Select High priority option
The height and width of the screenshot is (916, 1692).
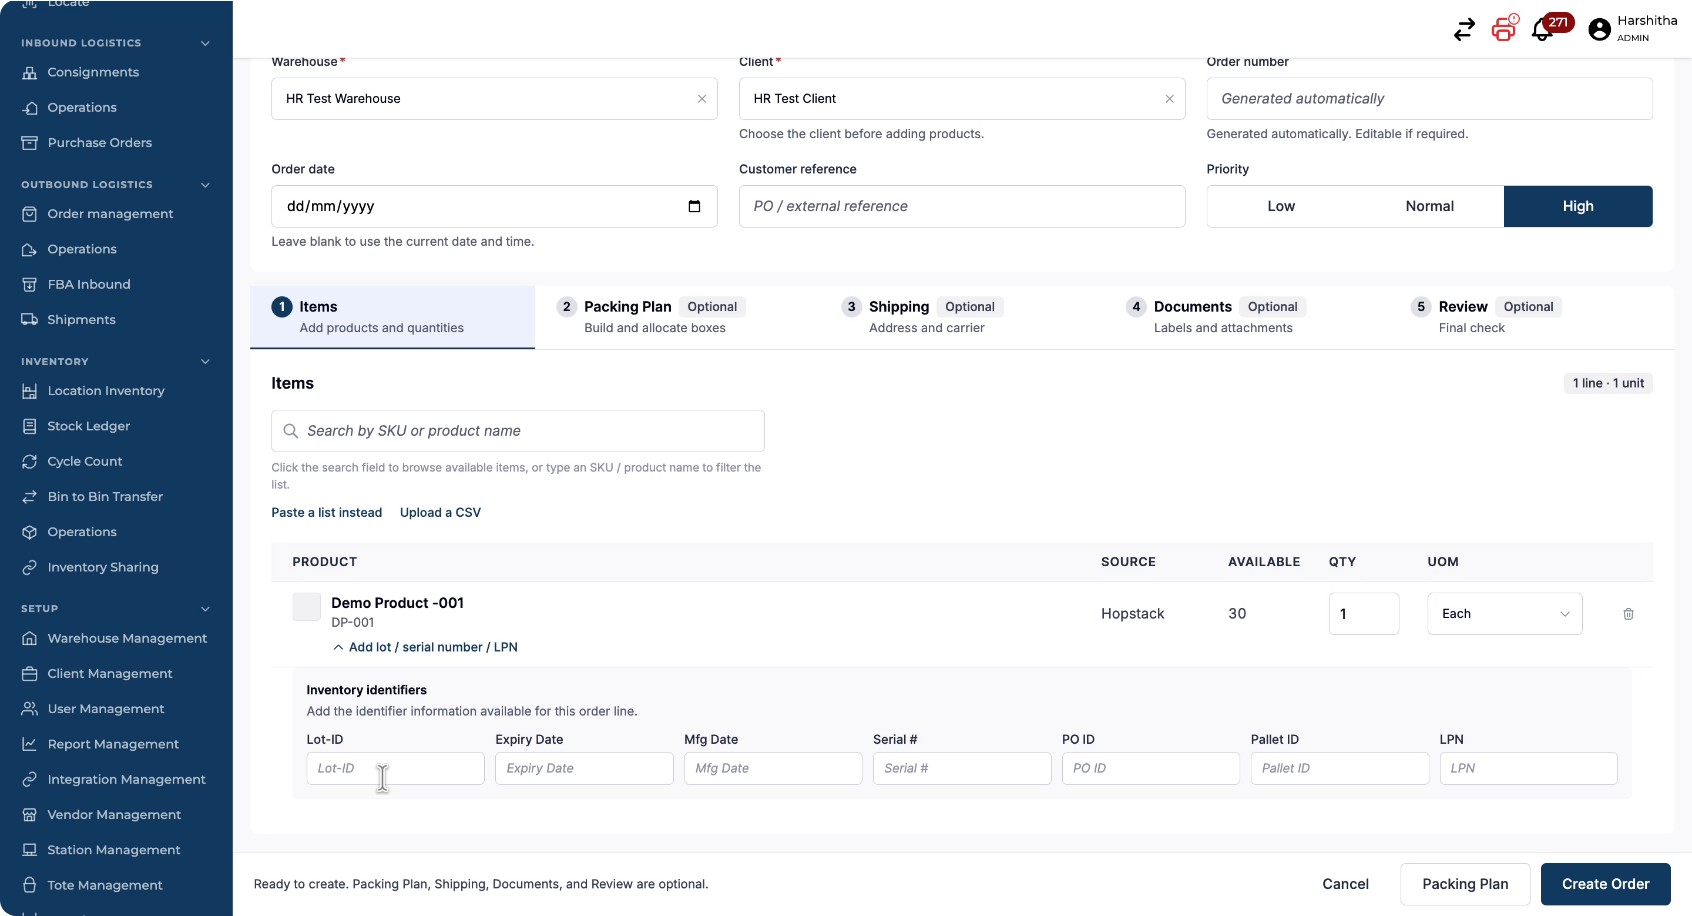point(1578,206)
